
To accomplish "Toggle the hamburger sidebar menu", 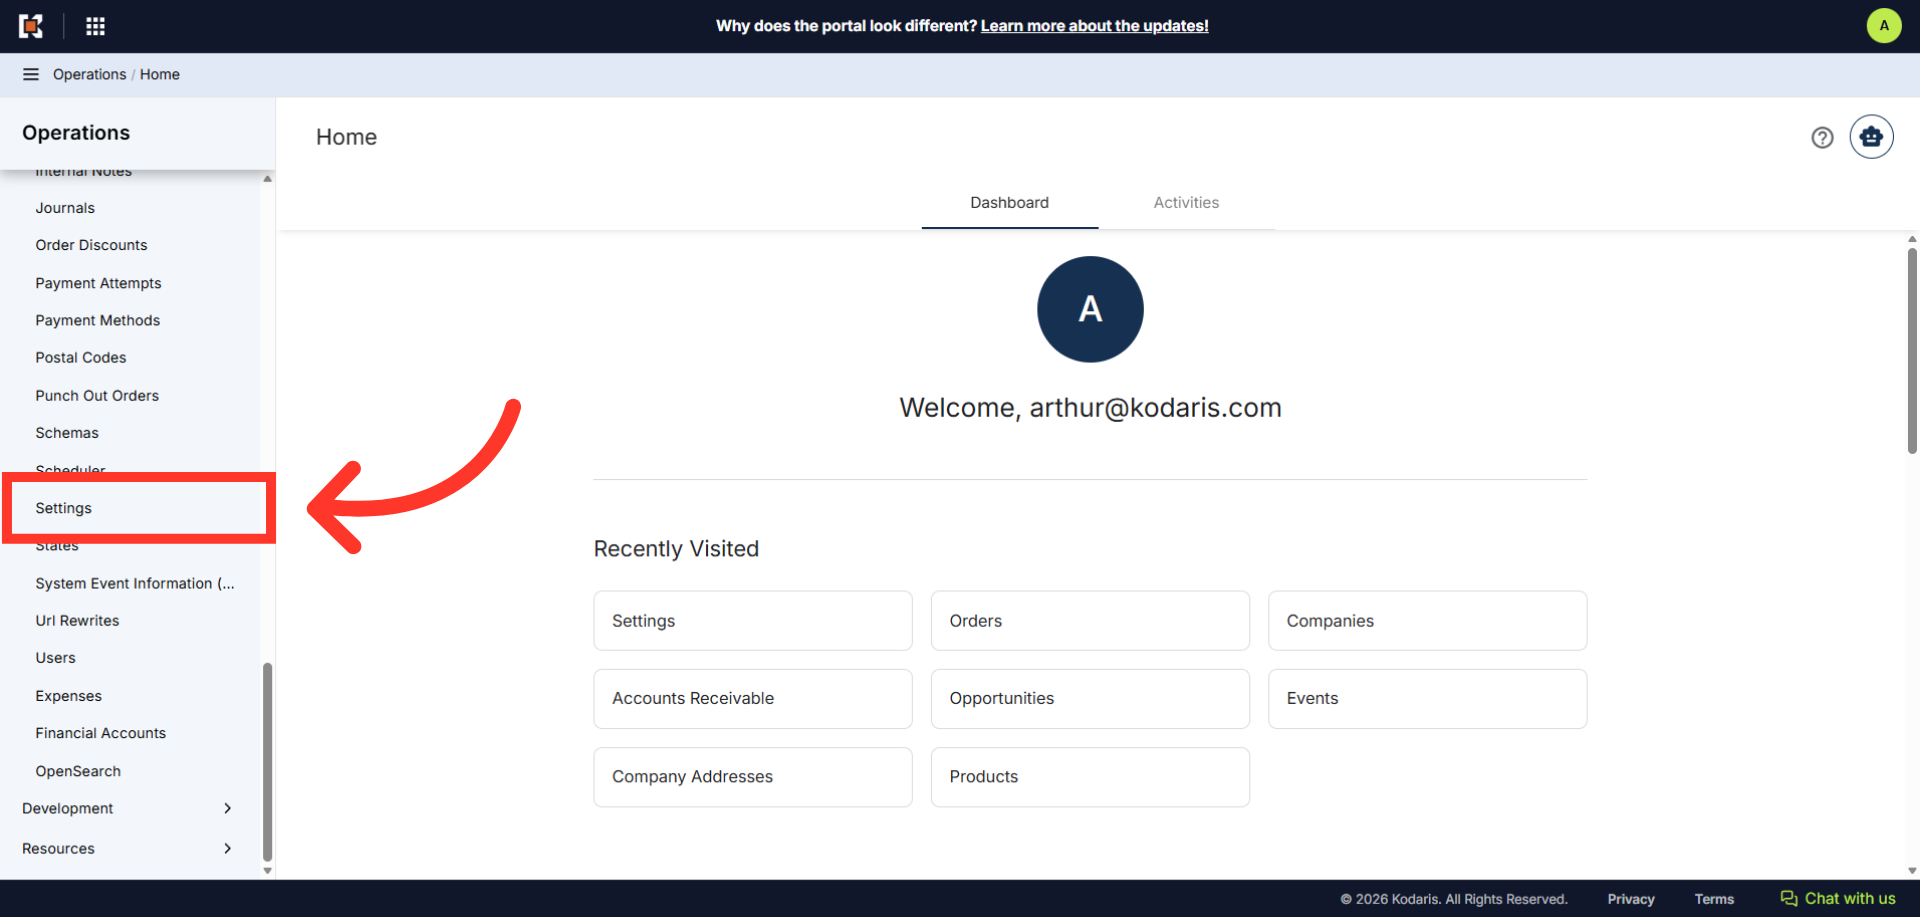I will coord(31,74).
